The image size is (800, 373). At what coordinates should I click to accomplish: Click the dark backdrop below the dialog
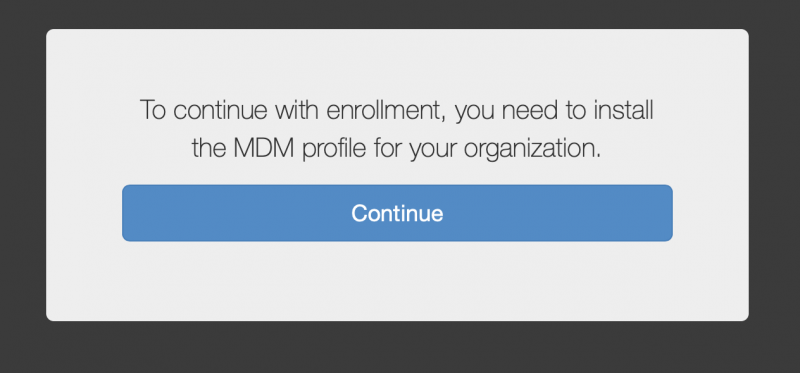(397, 348)
